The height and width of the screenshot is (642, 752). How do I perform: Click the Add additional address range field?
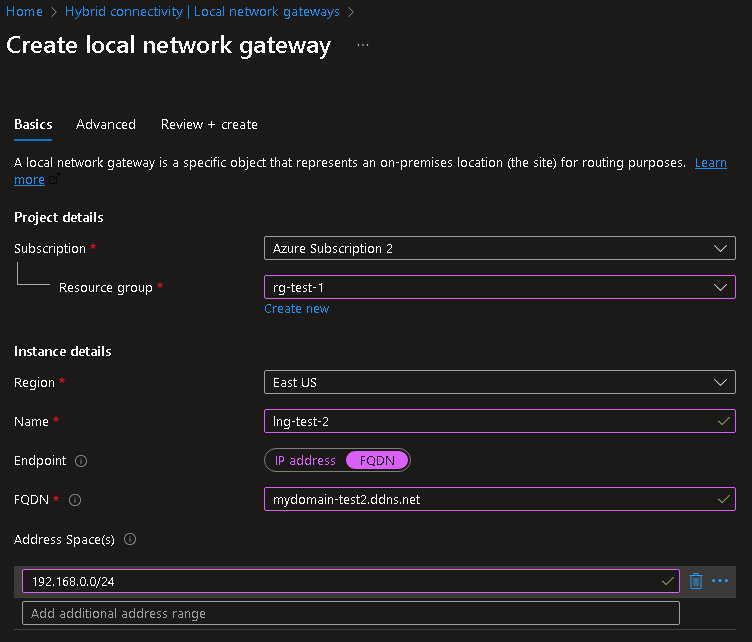[350, 613]
